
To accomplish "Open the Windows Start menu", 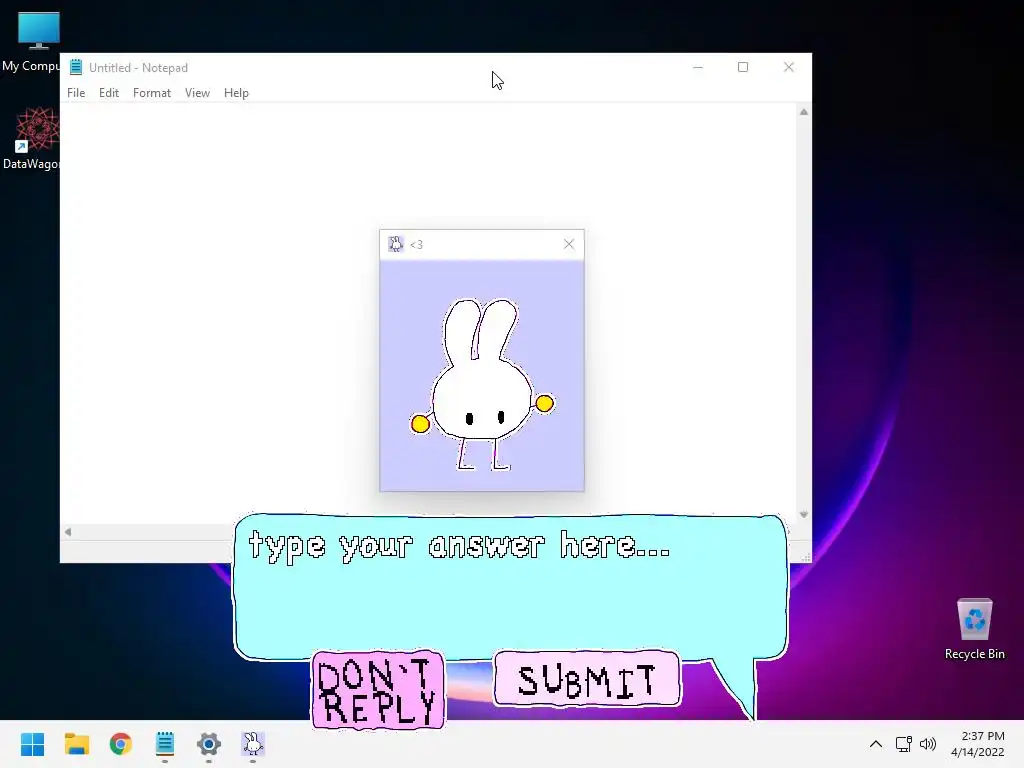I will [x=33, y=744].
